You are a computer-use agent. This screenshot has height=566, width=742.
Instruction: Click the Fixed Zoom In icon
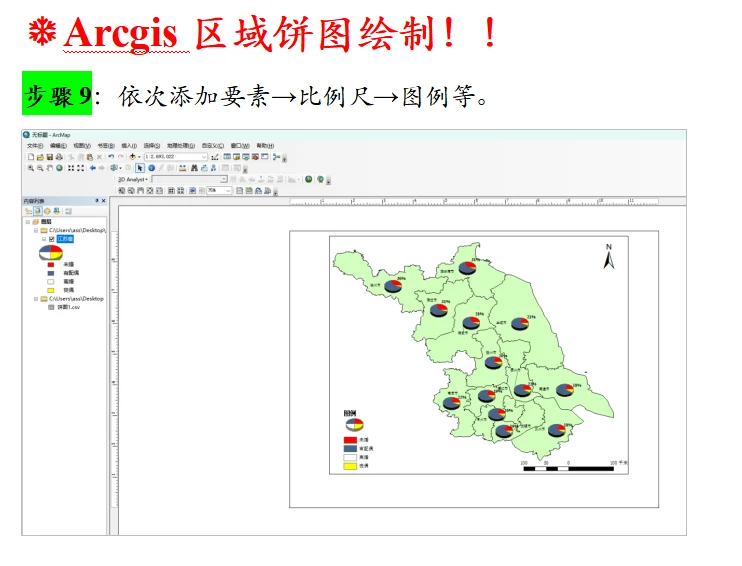pos(71,168)
